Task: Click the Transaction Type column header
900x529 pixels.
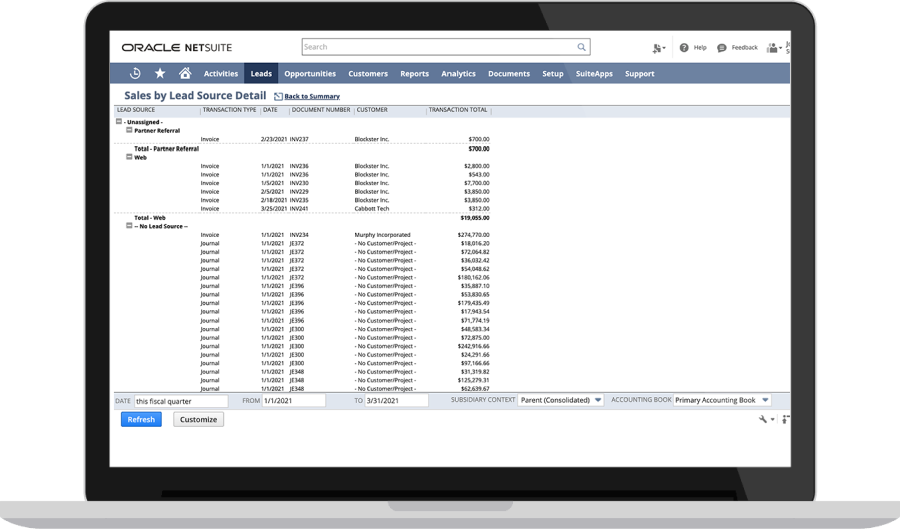Action: point(229,110)
